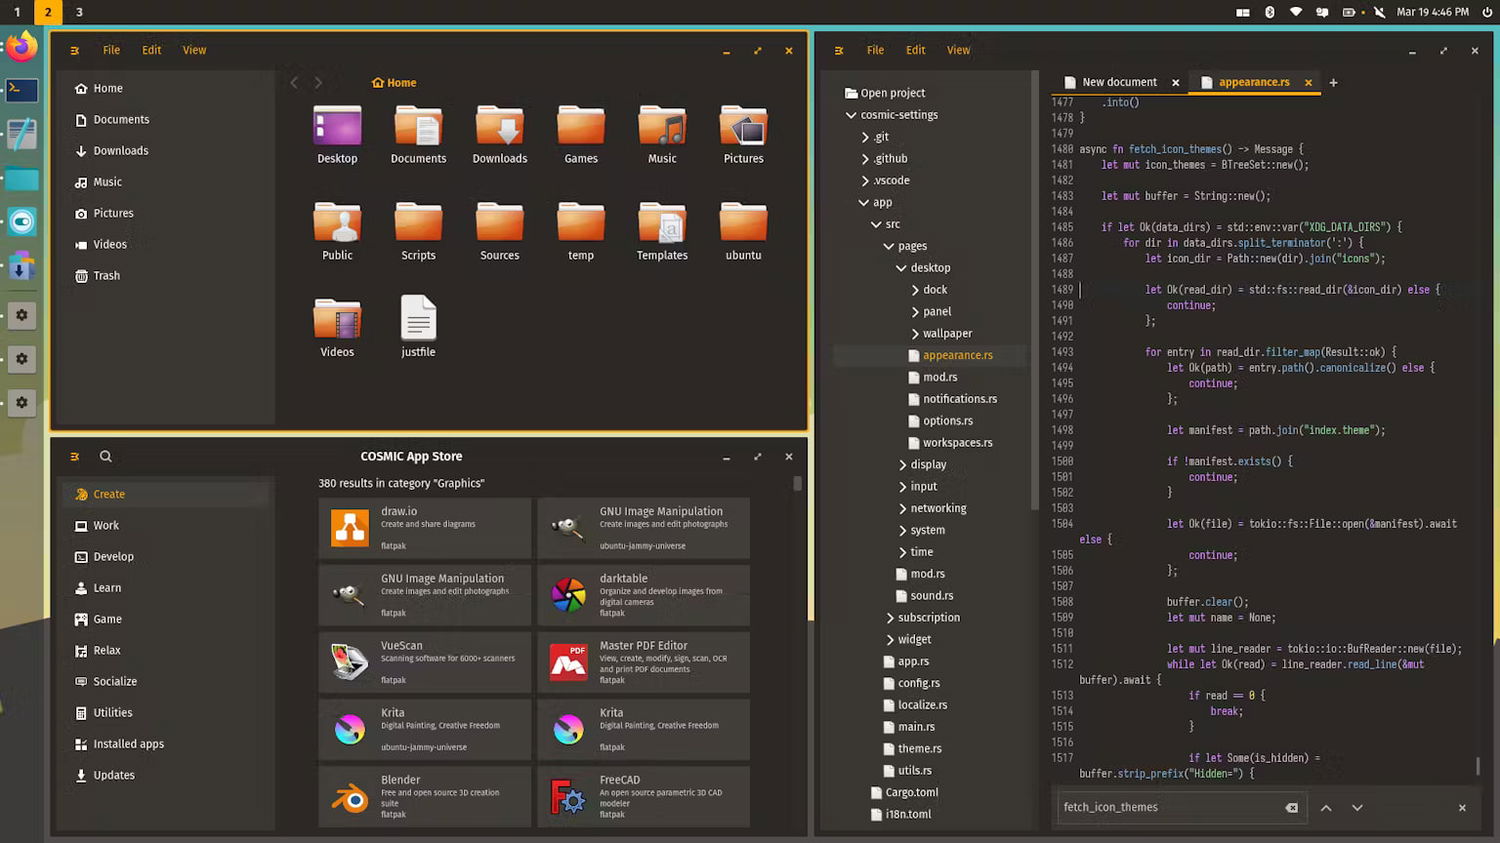Screen dimensions: 1500x843
Task: Open the darktable app card
Action: pos(644,595)
